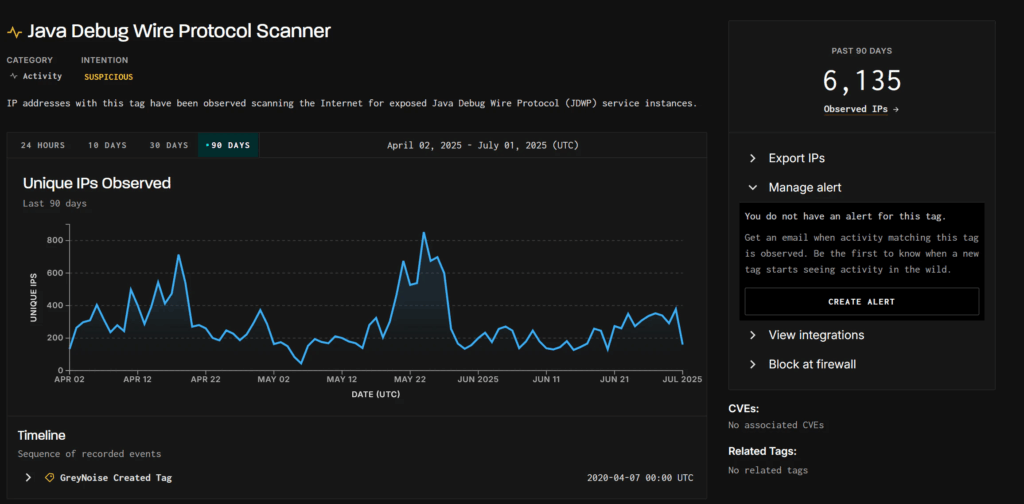Click the MAY 22 x-axis label

[x=410, y=379]
